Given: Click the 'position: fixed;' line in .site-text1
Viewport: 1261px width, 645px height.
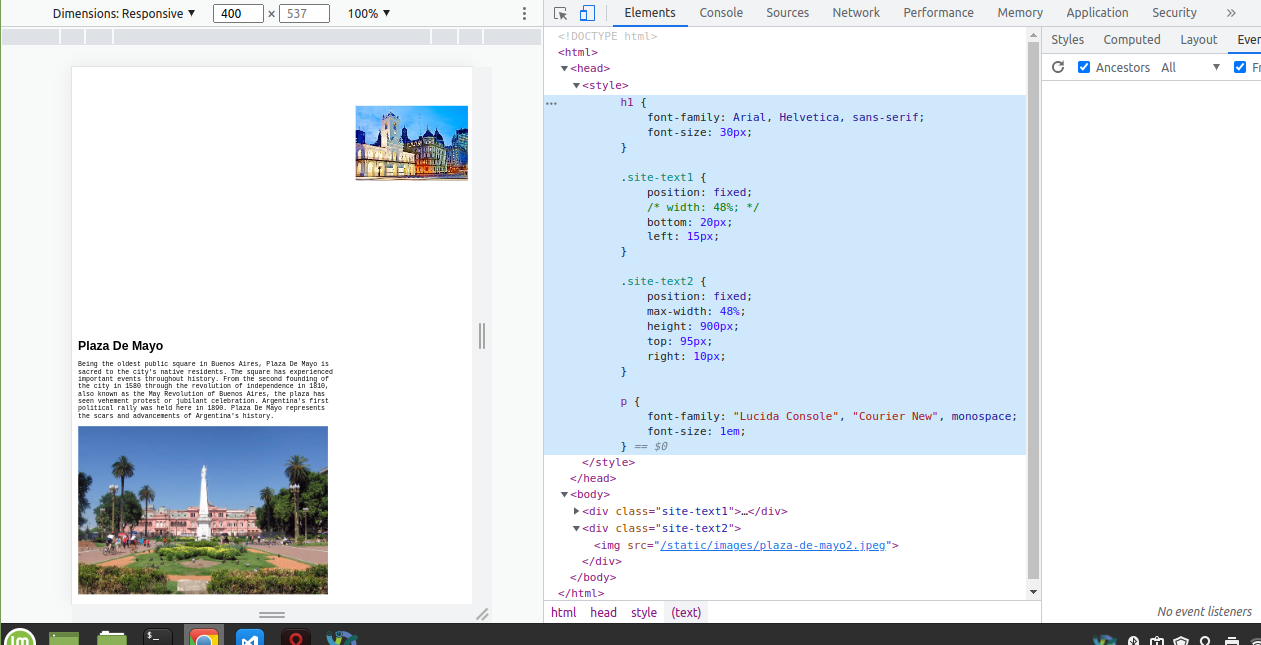Looking at the screenshot, I should tap(699, 192).
